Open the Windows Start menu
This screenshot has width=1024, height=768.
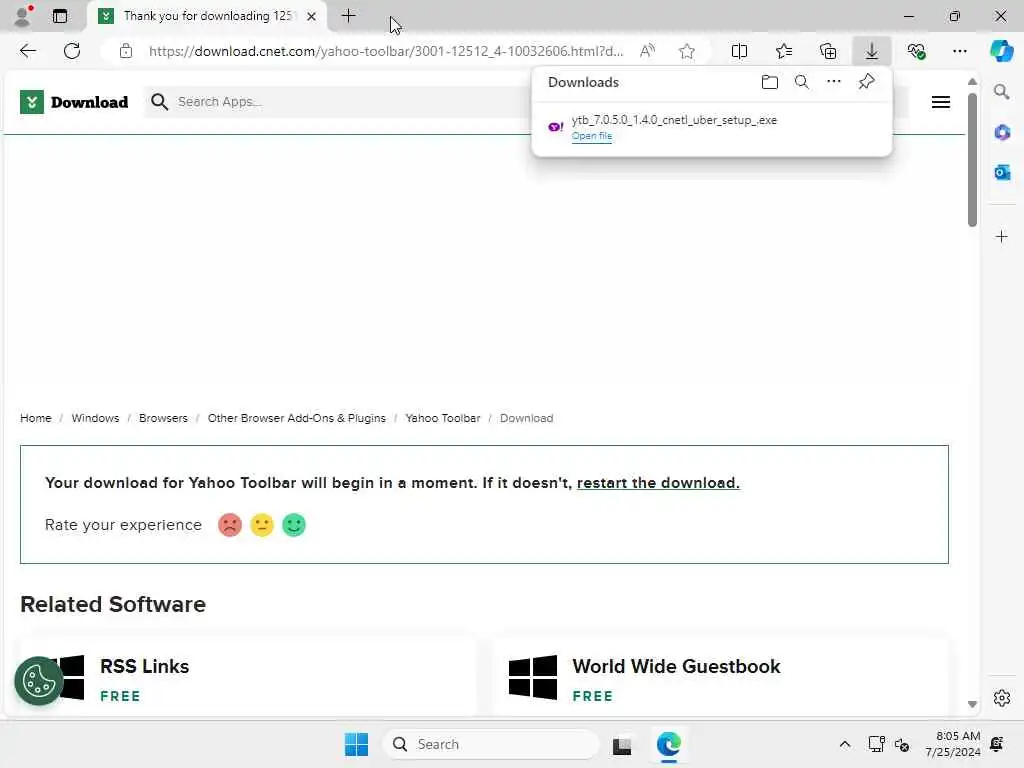[356, 744]
